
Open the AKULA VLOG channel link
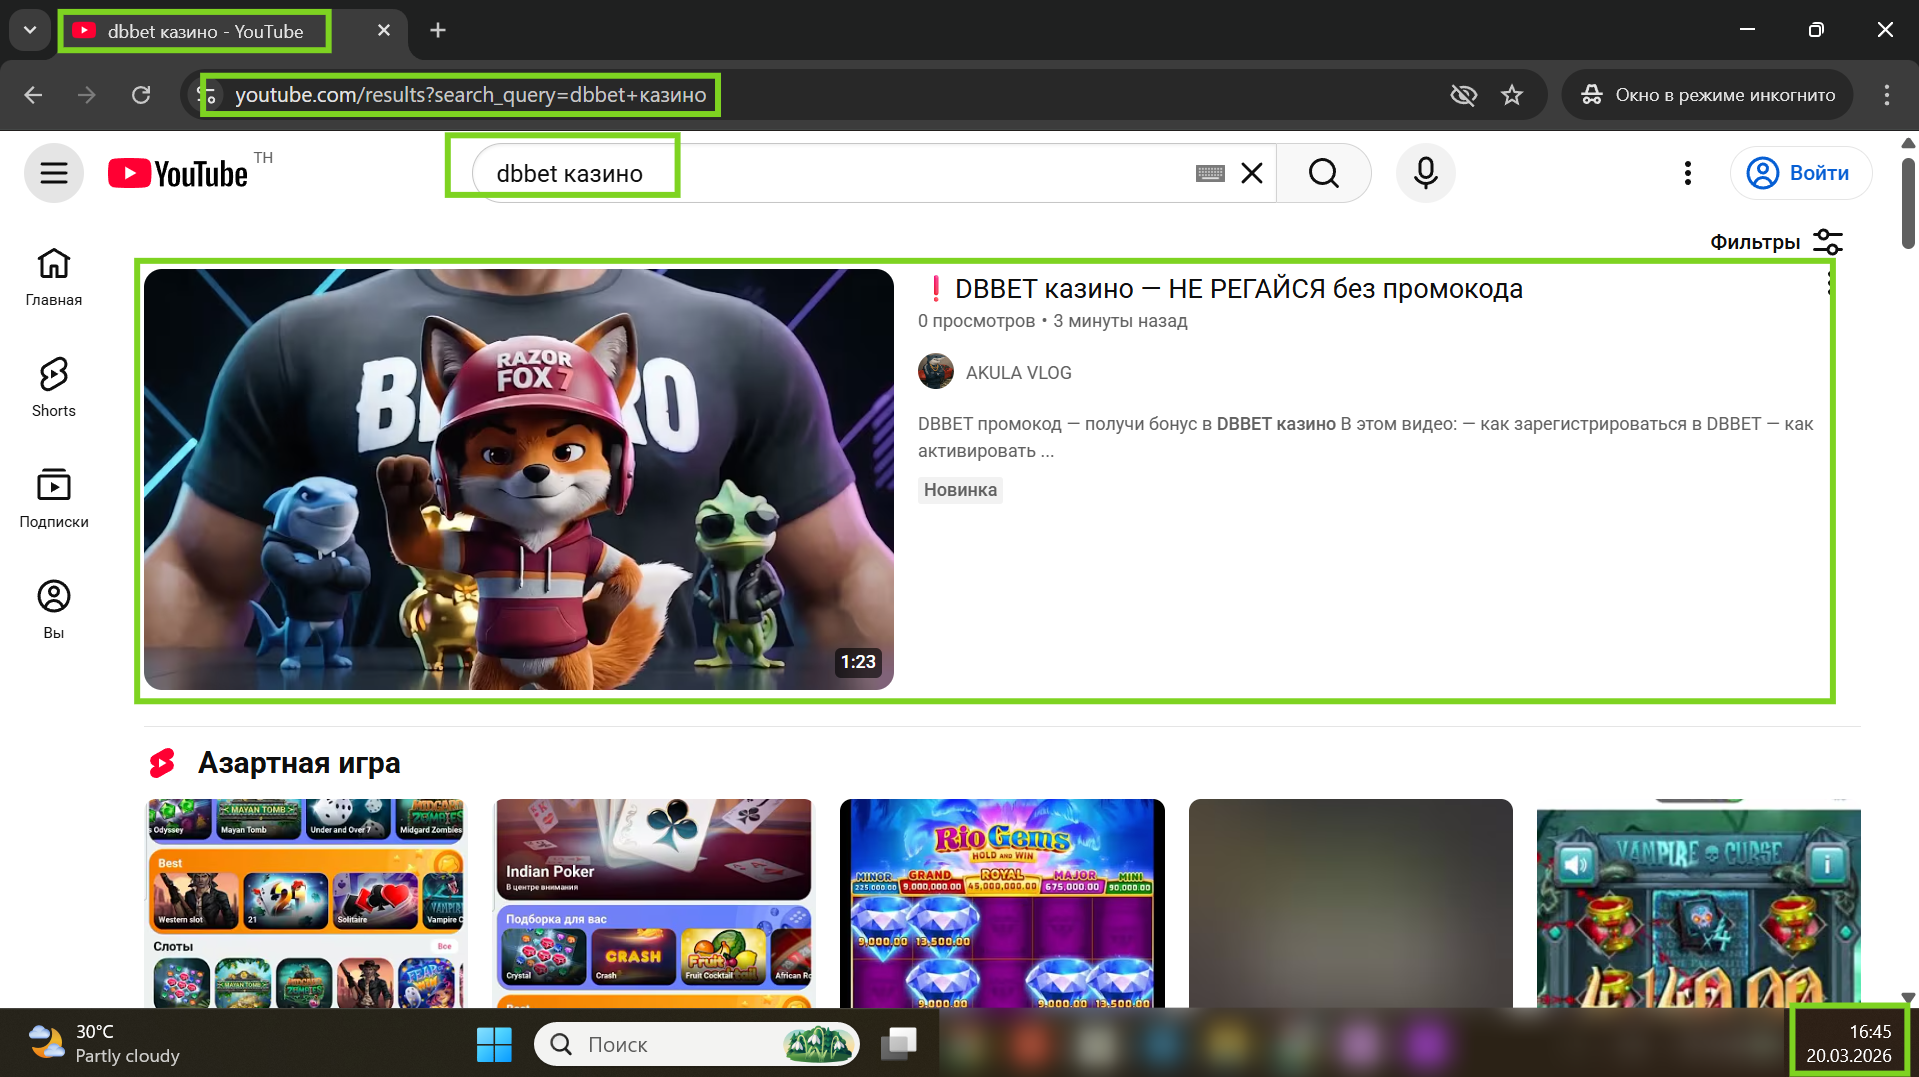pyautogui.click(x=1018, y=372)
